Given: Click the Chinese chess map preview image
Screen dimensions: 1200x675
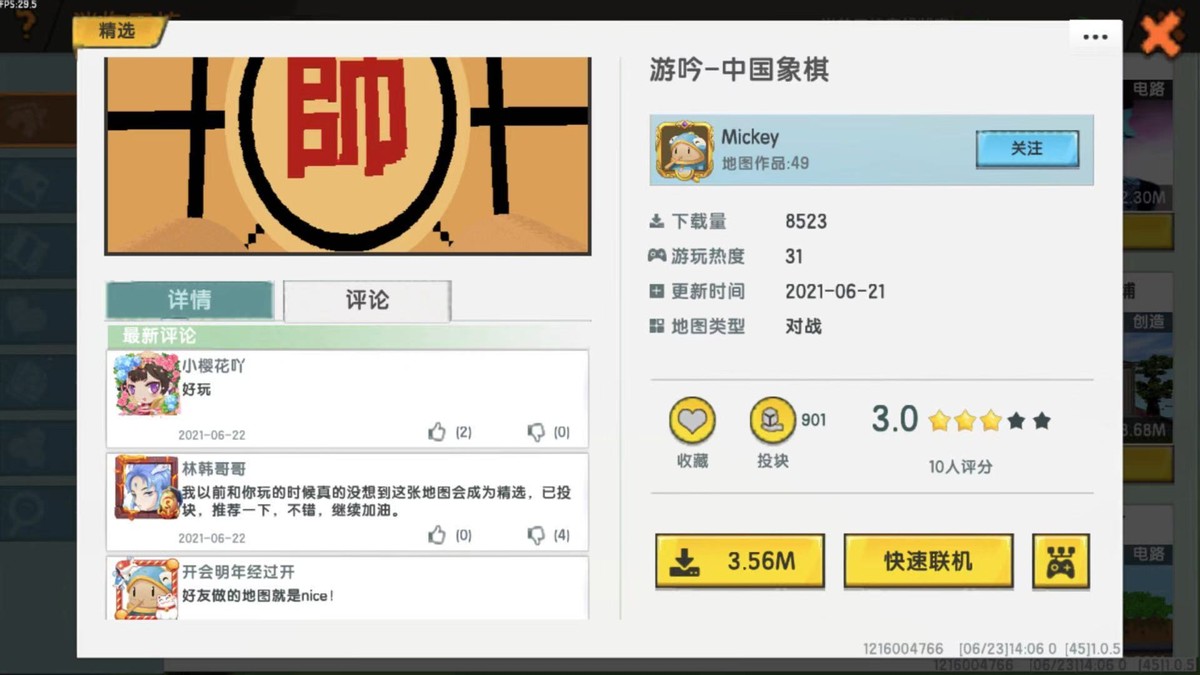Looking at the screenshot, I should pyautogui.click(x=347, y=155).
